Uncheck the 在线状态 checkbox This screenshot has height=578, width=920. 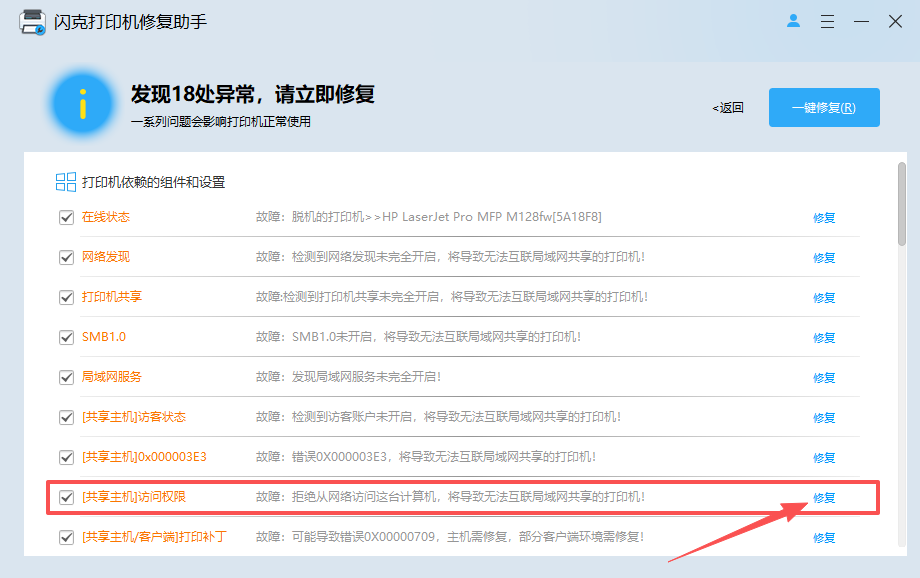coord(67,217)
